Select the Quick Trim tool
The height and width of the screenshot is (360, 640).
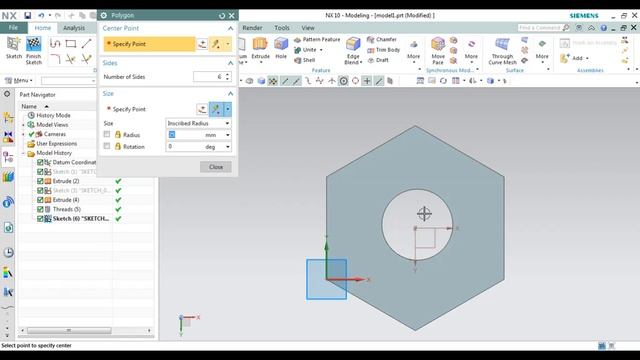pyautogui.click(x=71, y=59)
